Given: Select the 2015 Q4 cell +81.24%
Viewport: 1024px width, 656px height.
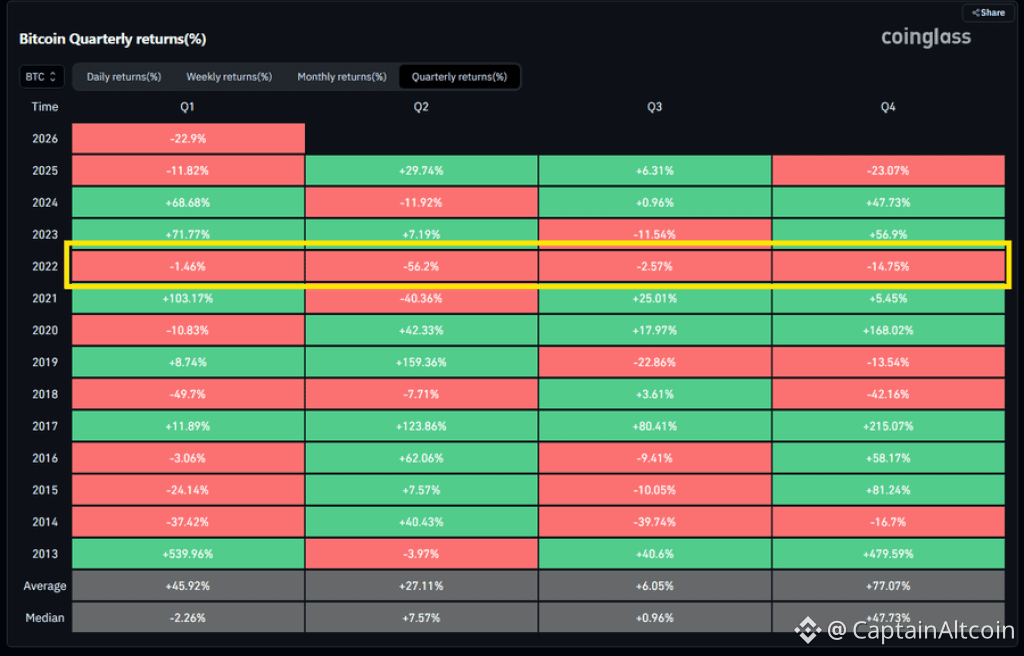Looking at the screenshot, I should coord(888,490).
